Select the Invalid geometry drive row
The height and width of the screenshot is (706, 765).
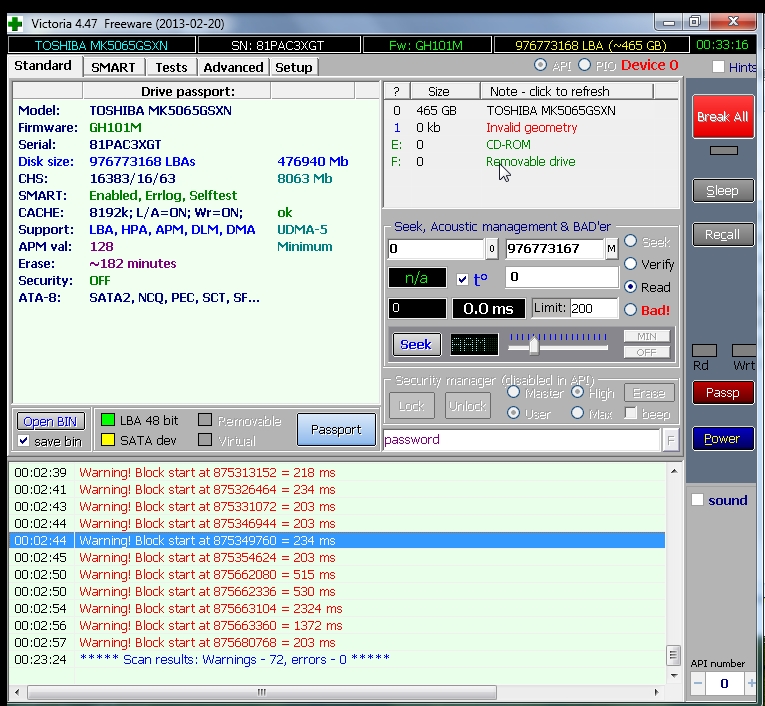531,128
